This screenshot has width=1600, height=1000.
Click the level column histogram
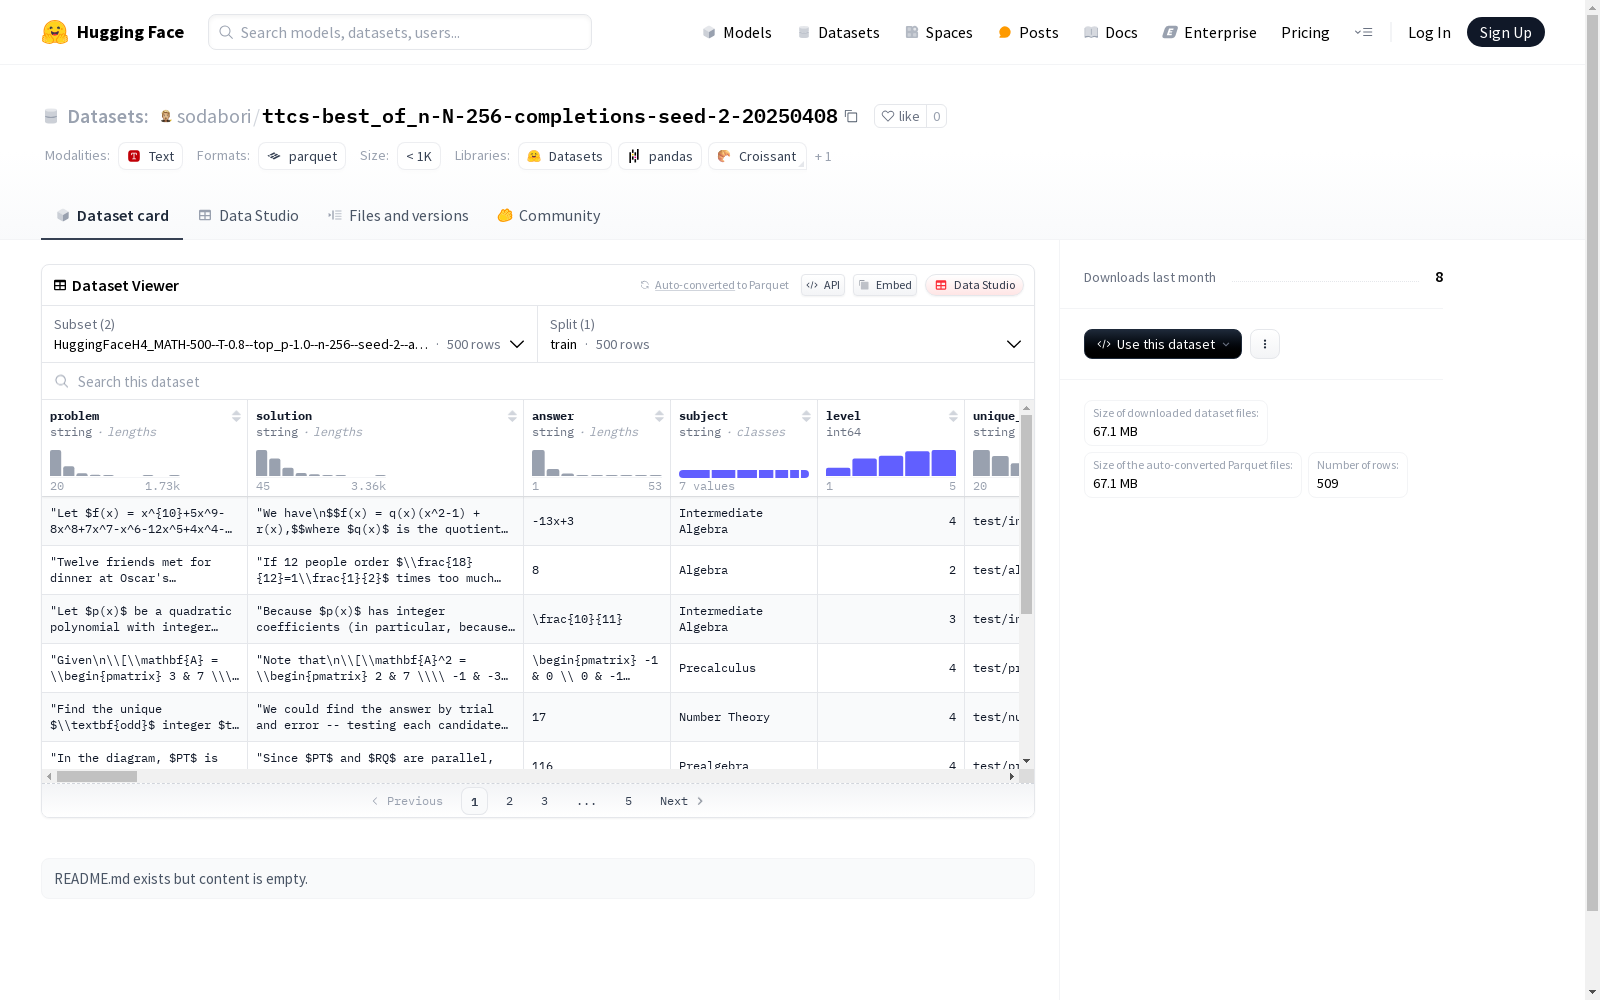[x=891, y=463]
